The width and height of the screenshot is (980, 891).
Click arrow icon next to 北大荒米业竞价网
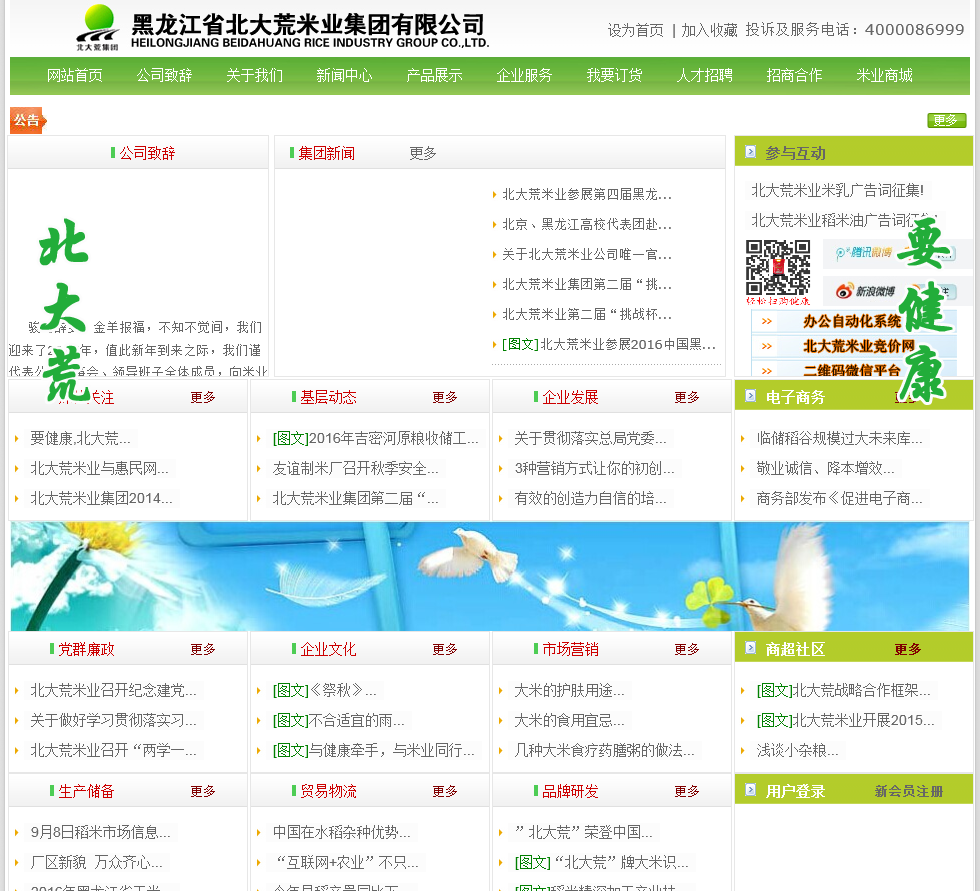(767, 346)
